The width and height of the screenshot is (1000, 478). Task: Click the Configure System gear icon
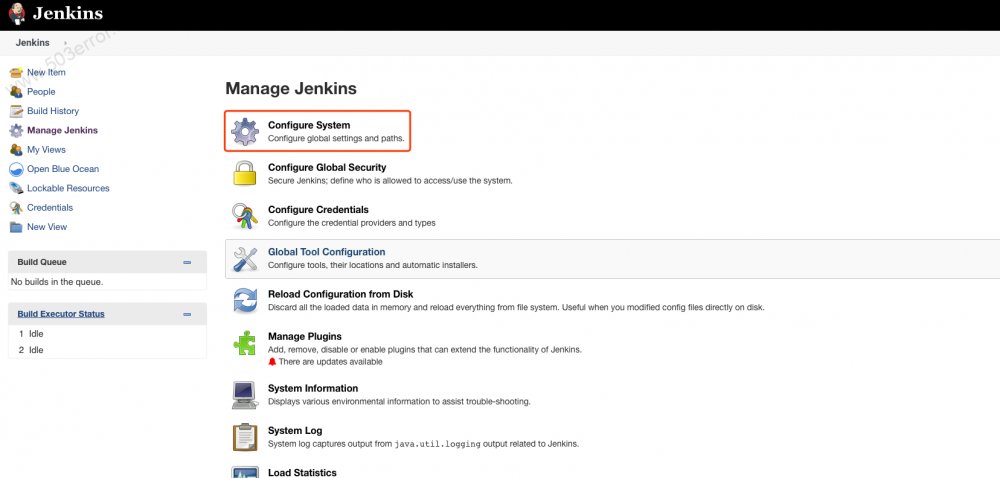[245, 131]
